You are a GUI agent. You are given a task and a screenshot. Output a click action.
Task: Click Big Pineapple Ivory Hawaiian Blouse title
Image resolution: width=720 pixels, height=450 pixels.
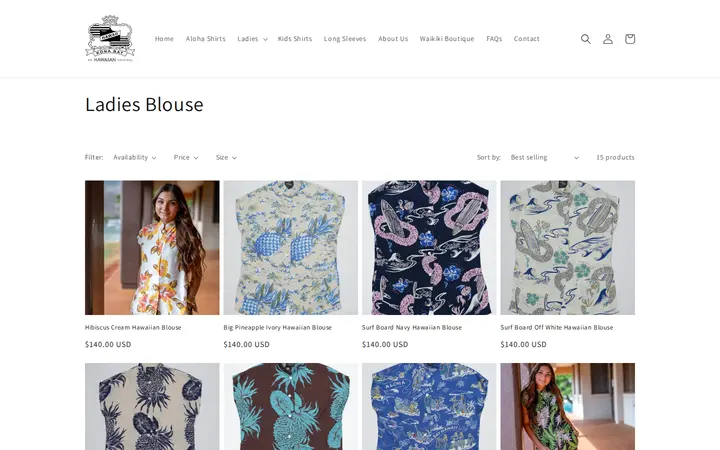coord(277,327)
